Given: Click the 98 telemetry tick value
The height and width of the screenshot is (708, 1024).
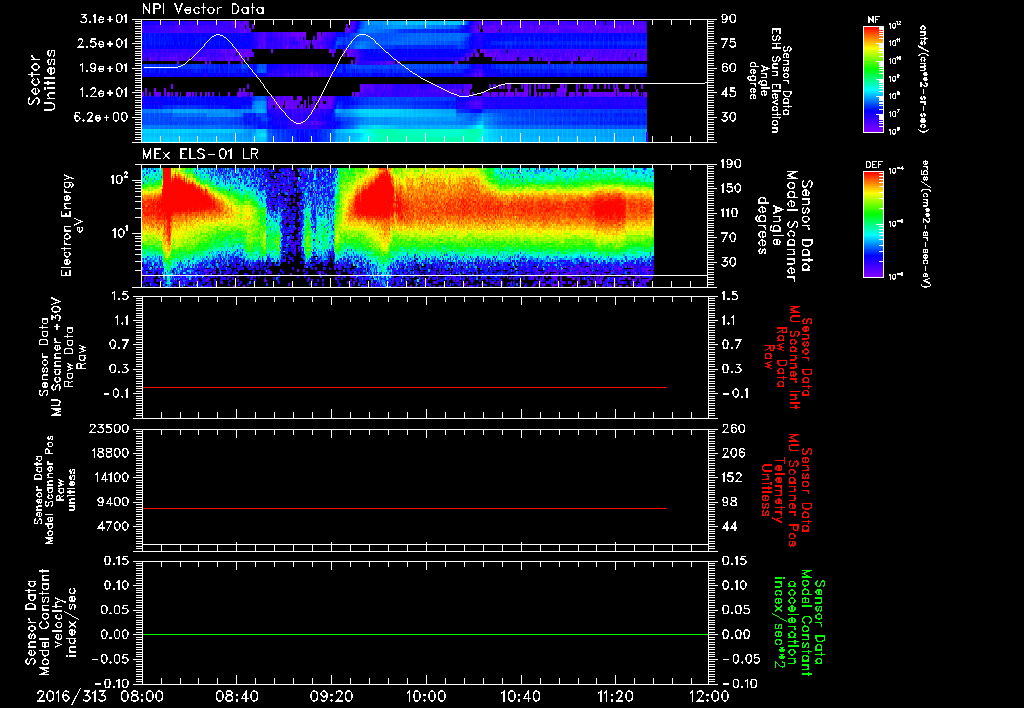Looking at the screenshot, I should point(729,502).
